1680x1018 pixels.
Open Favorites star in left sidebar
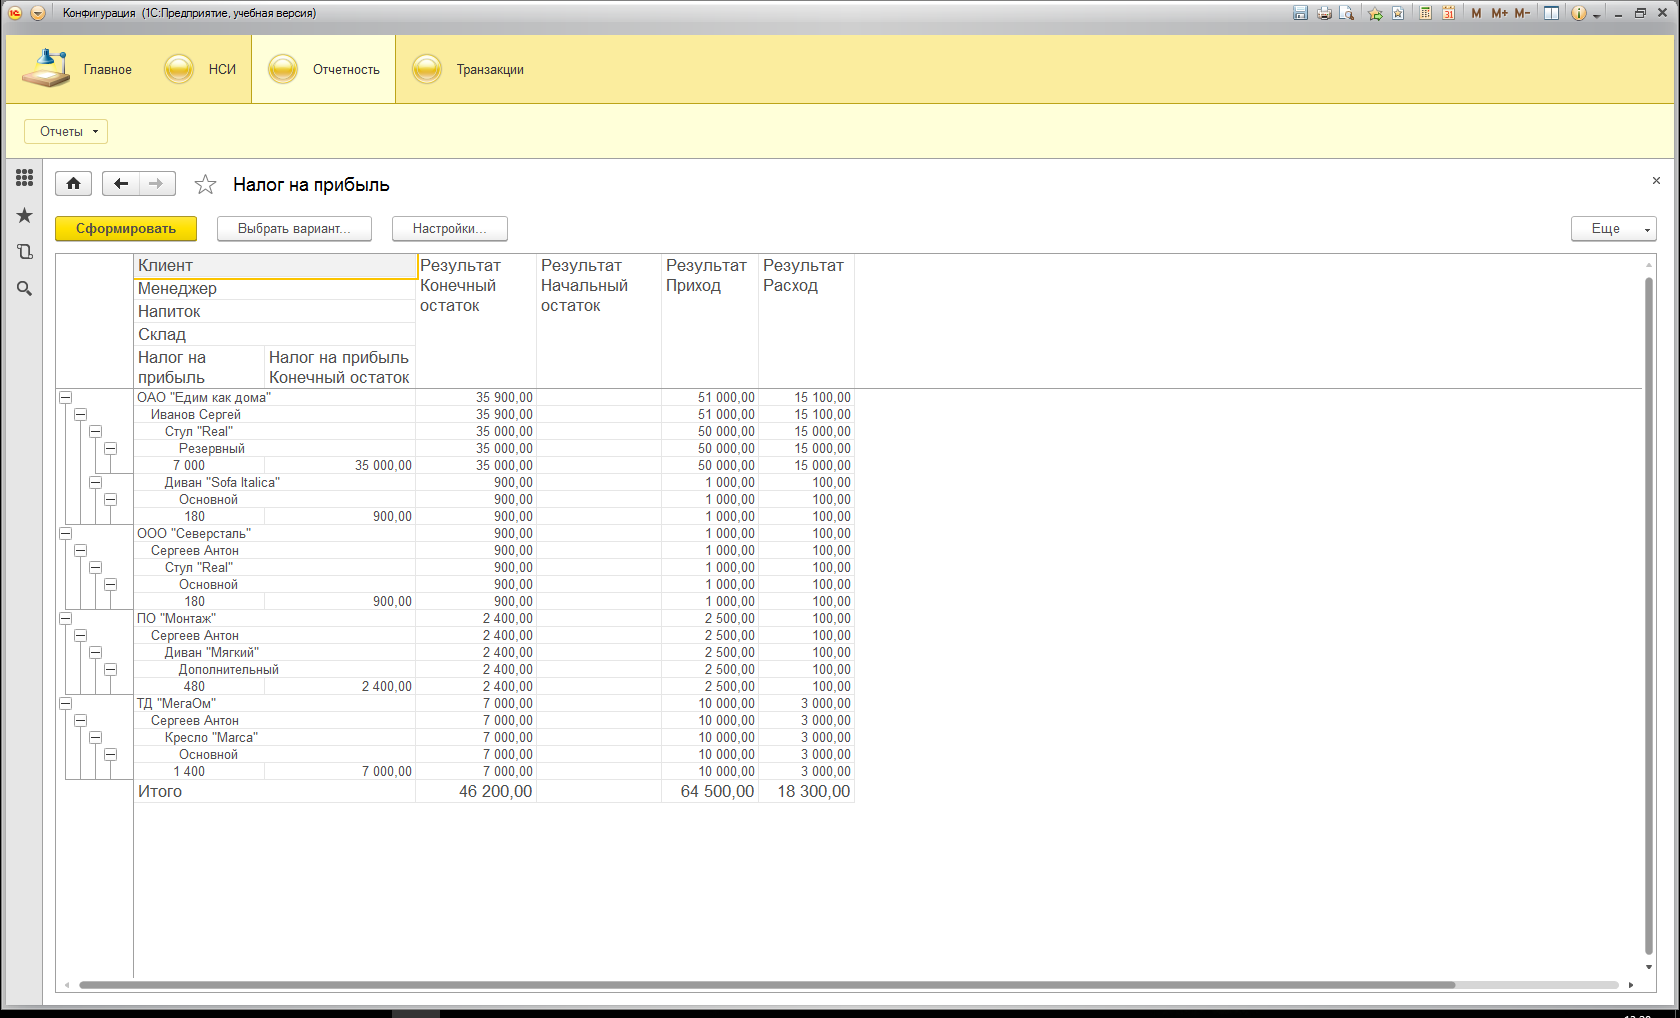tap(24, 215)
